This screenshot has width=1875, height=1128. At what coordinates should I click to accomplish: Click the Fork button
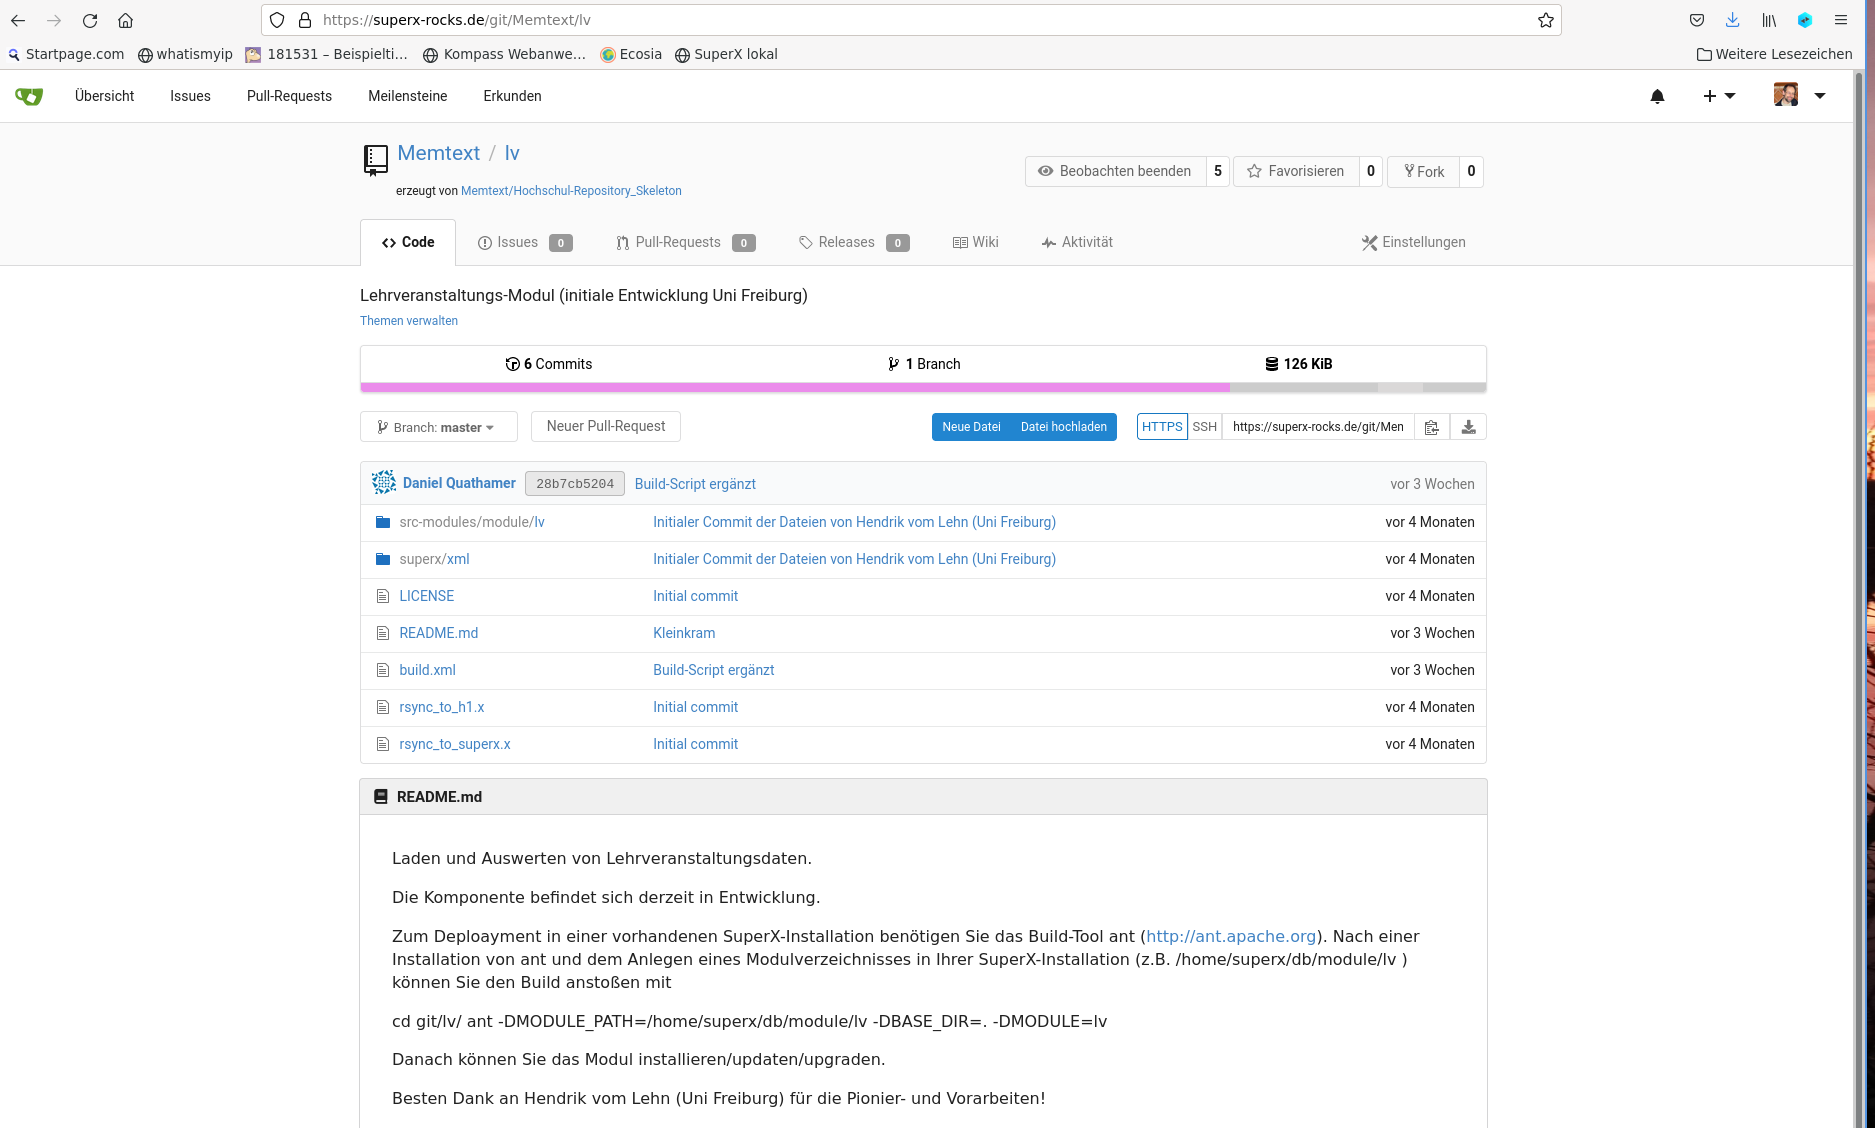[1424, 171]
